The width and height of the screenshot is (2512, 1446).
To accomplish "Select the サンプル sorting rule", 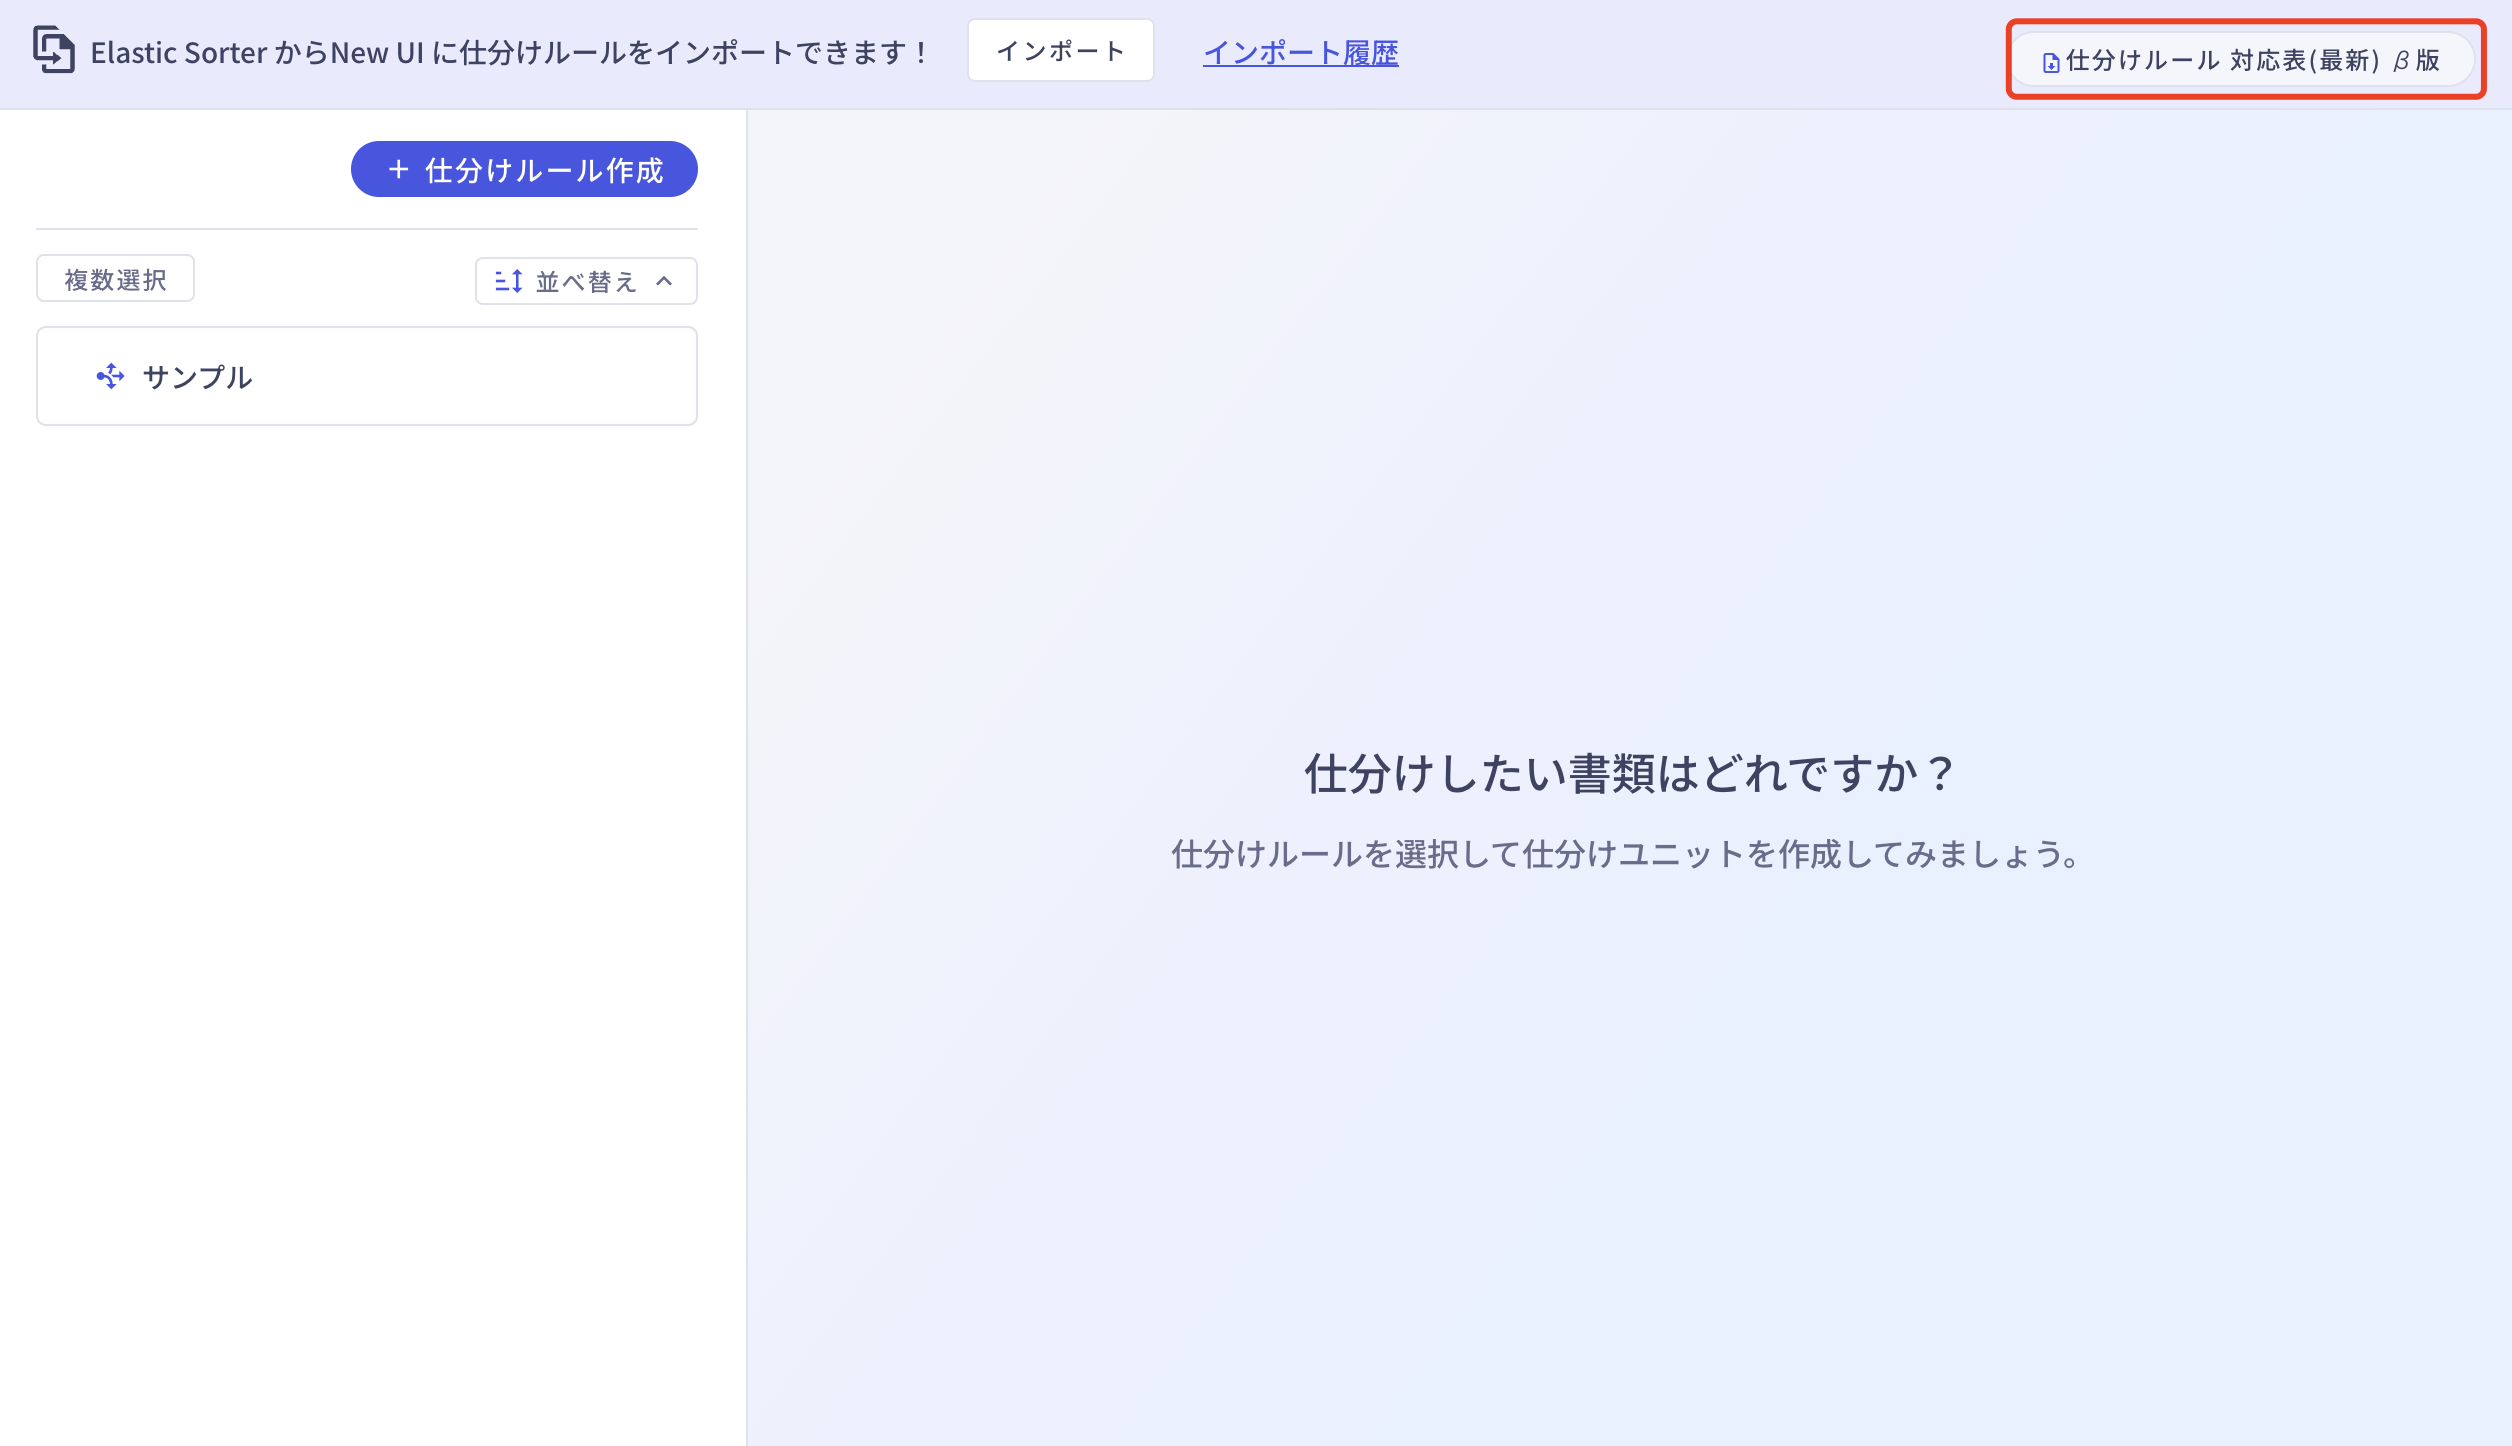I will click(367, 376).
